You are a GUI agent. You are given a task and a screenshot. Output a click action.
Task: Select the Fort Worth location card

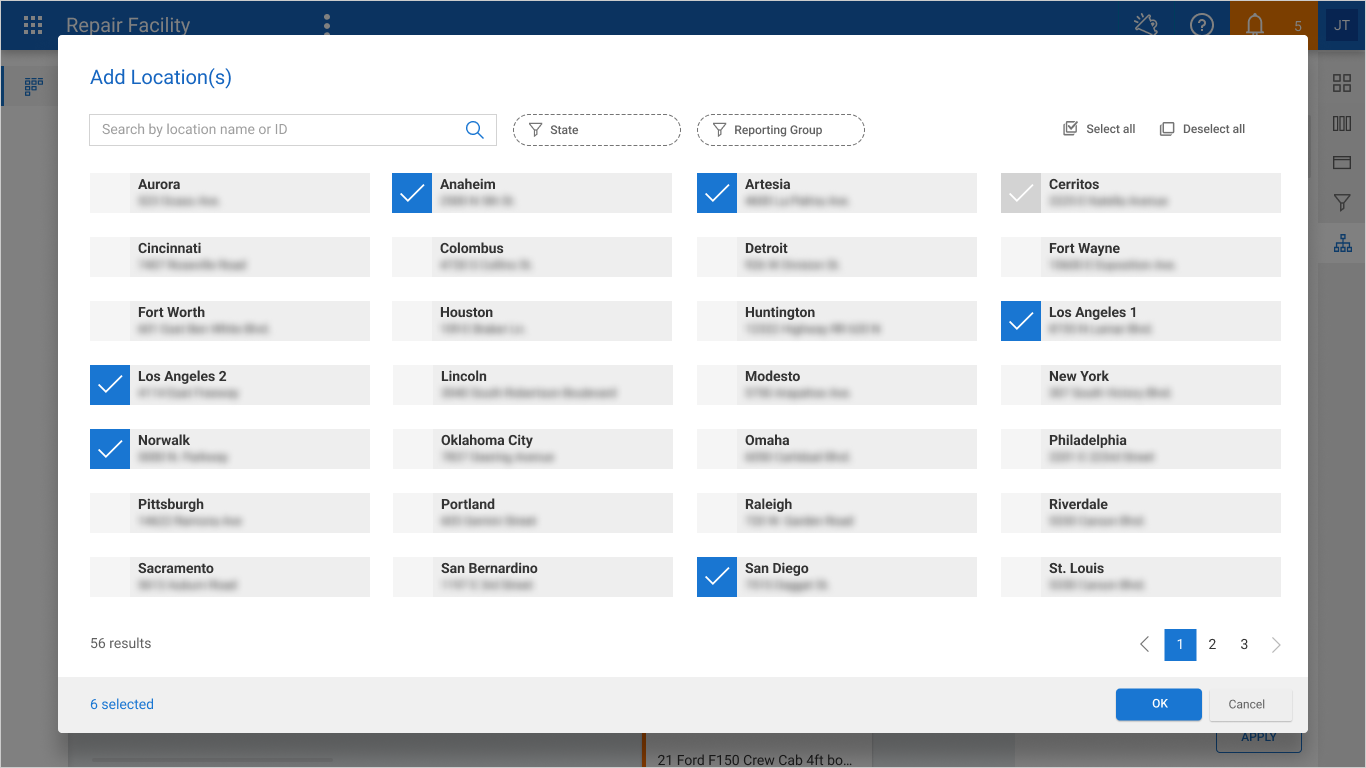tap(230, 321)
